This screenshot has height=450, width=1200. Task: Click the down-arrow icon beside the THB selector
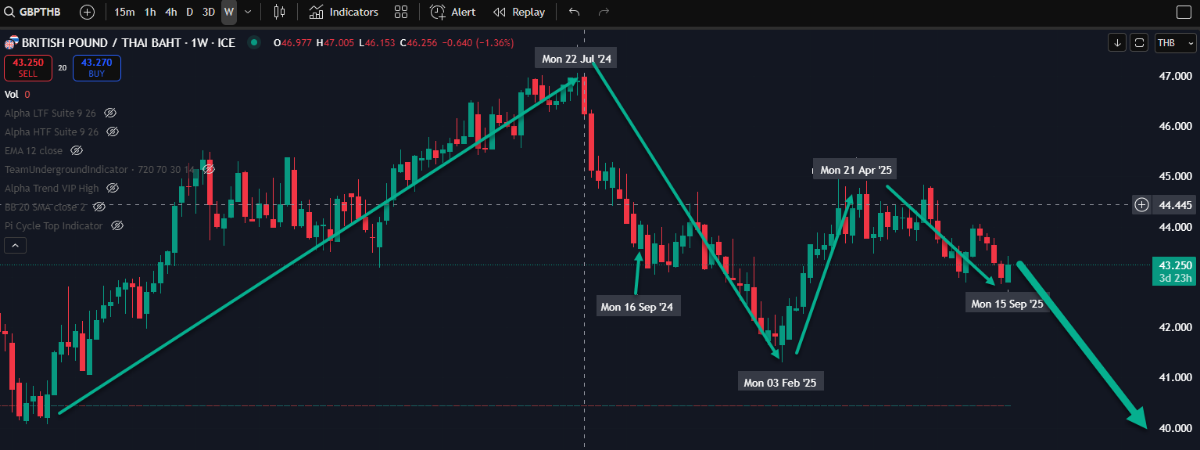click(1117, 43)
